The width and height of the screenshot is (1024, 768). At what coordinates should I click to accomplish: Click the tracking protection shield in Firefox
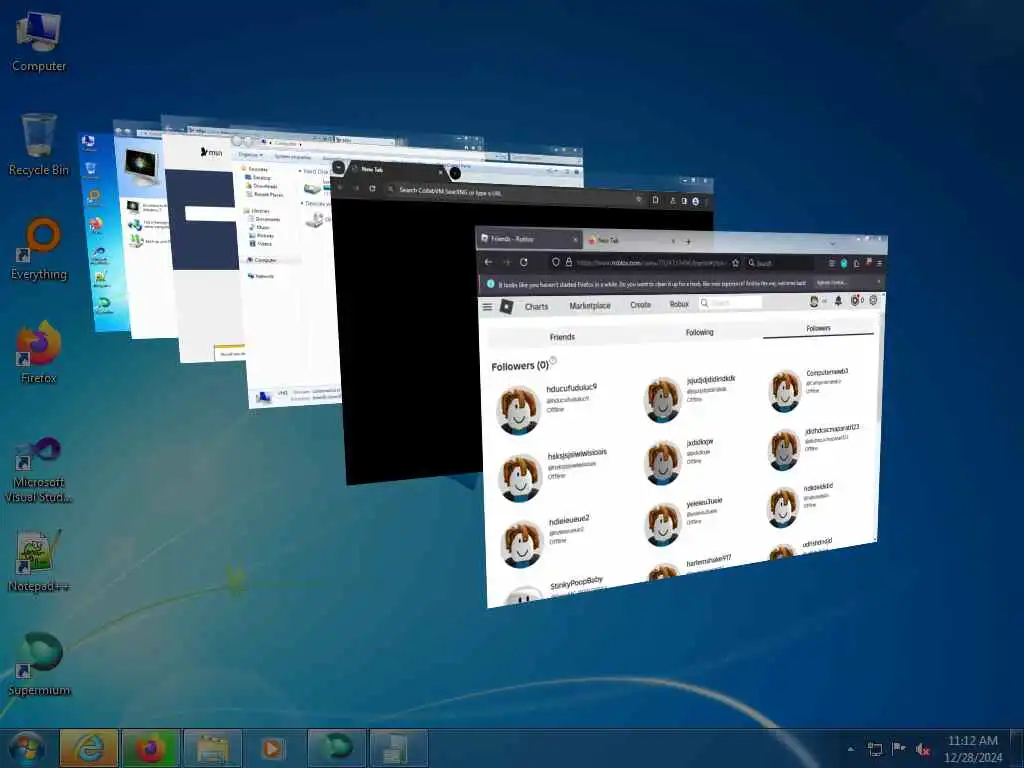(x=556, y=263)
